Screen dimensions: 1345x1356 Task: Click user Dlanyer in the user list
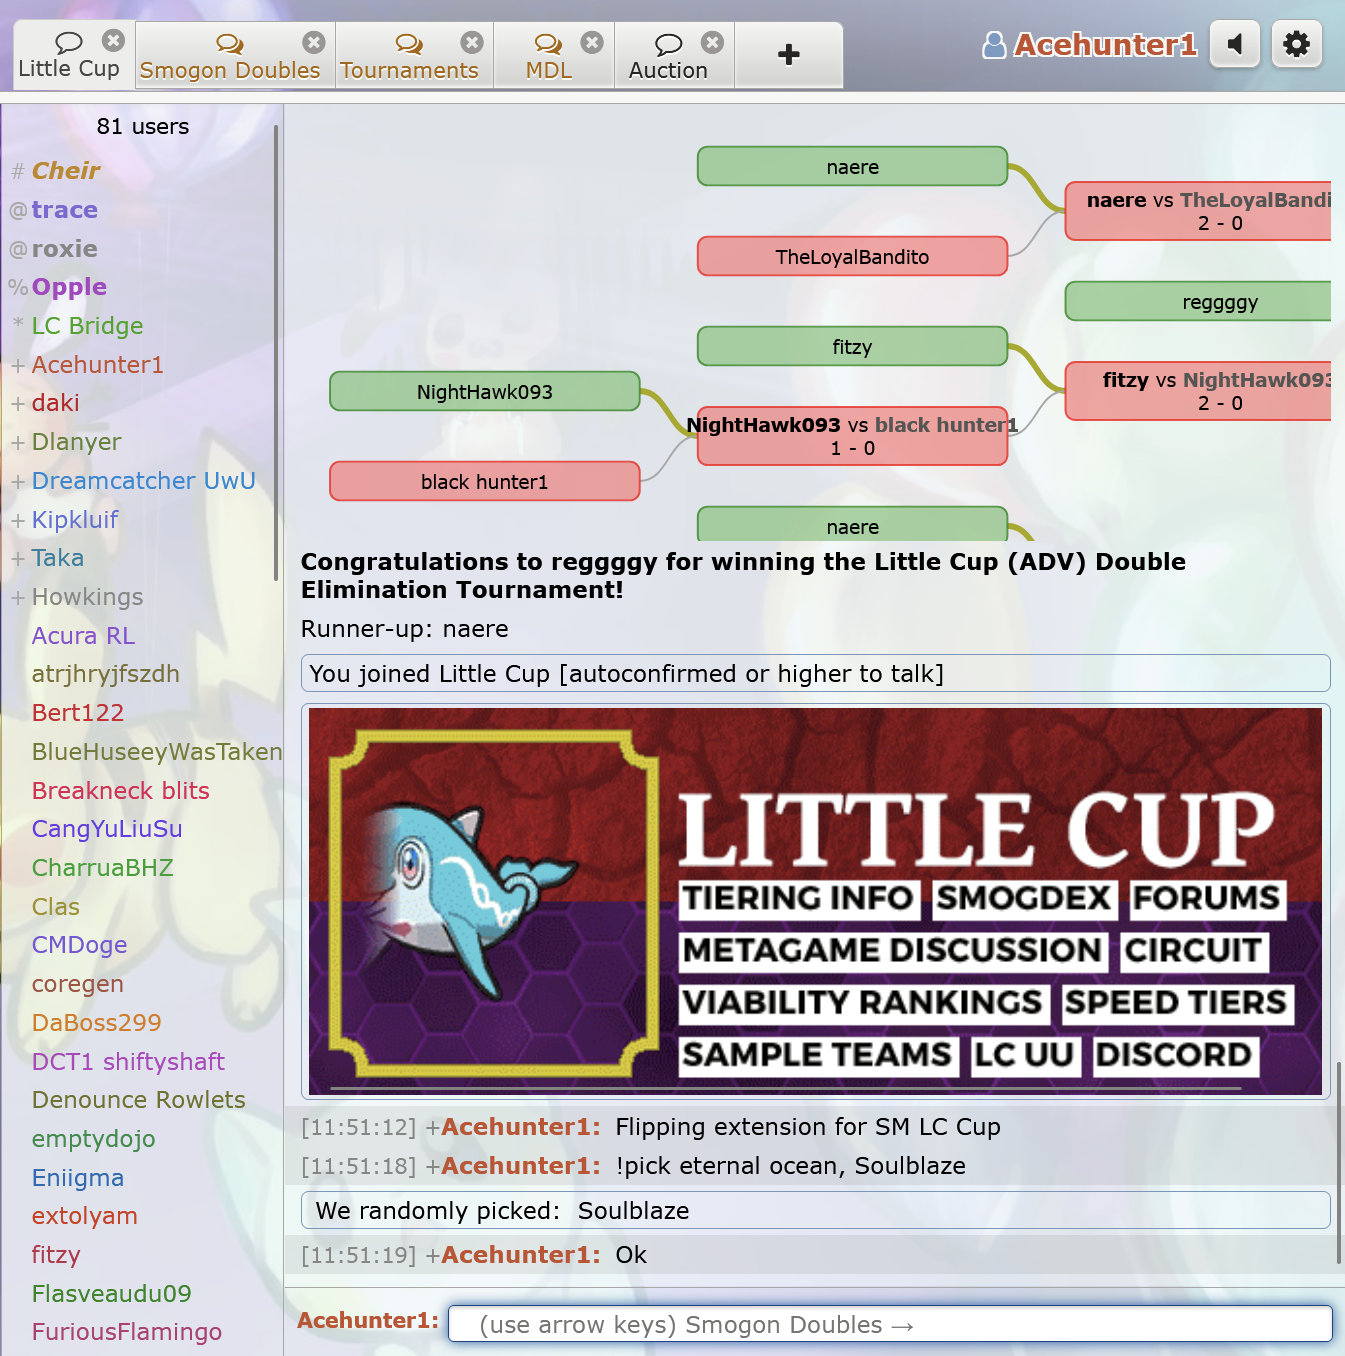76,442
